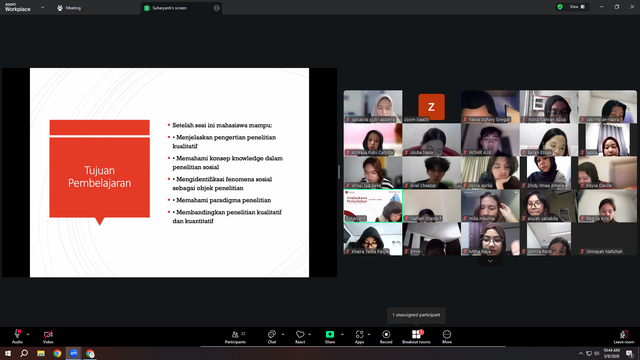Click the gallery panel resize handle
The width and height of the screenshot is (640, 360).
pyautogui.click(x=339, y=172)
